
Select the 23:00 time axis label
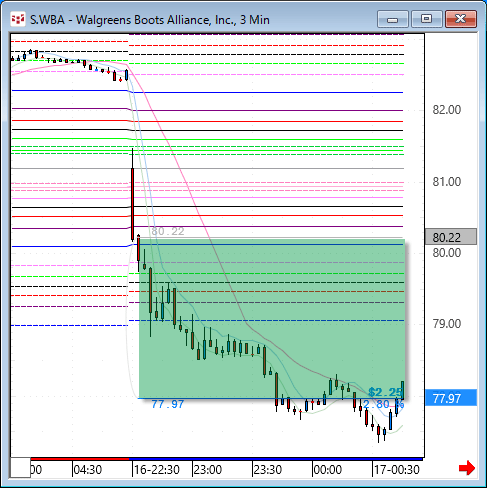208,470
